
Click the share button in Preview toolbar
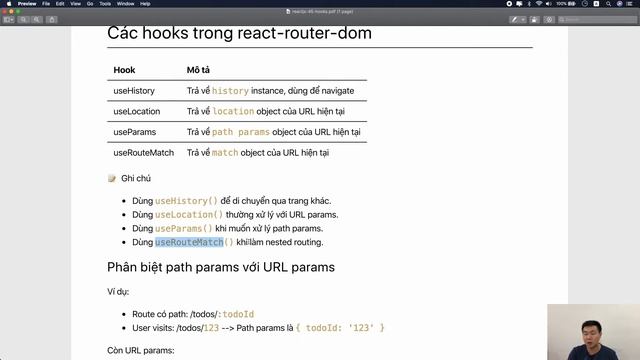tap(52, 20)
